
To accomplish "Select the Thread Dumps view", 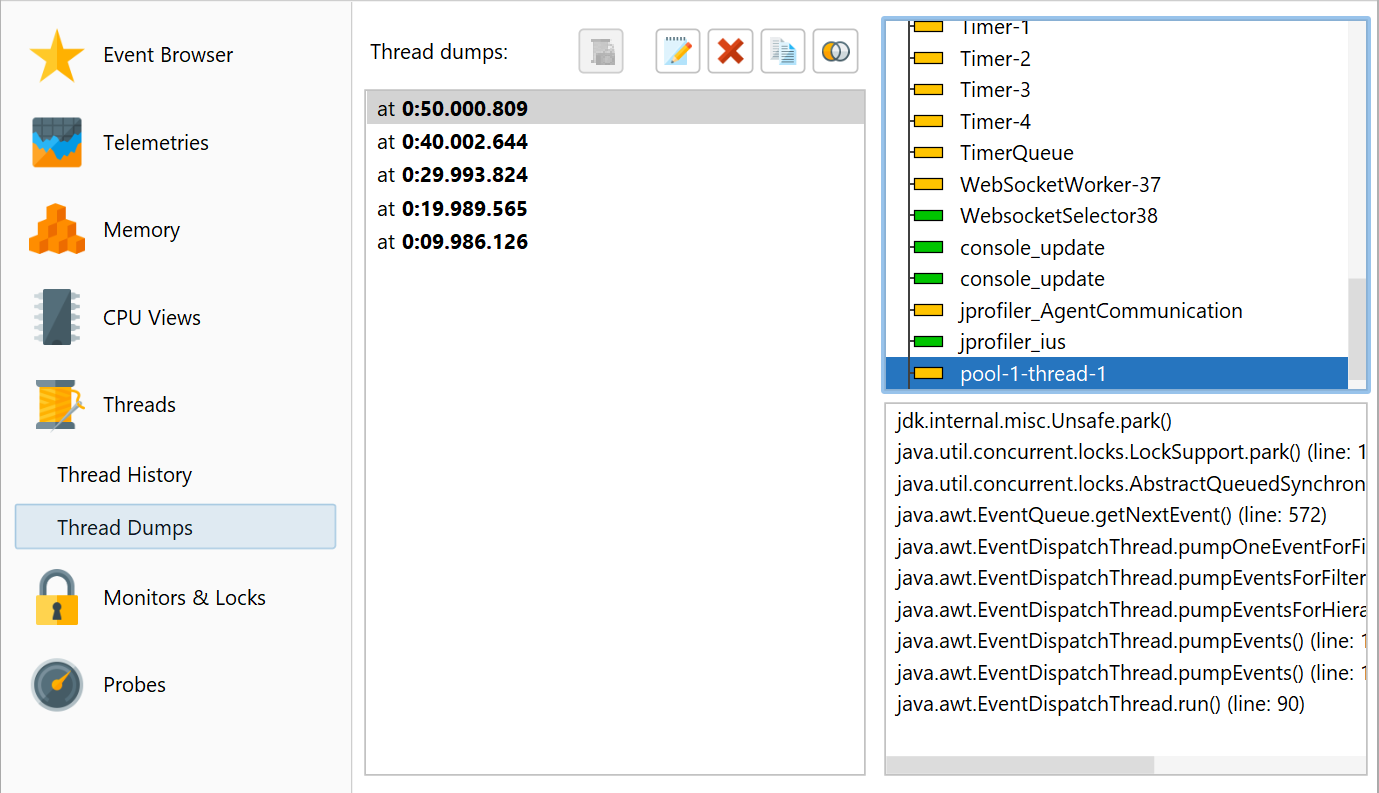I will [175, 527].
